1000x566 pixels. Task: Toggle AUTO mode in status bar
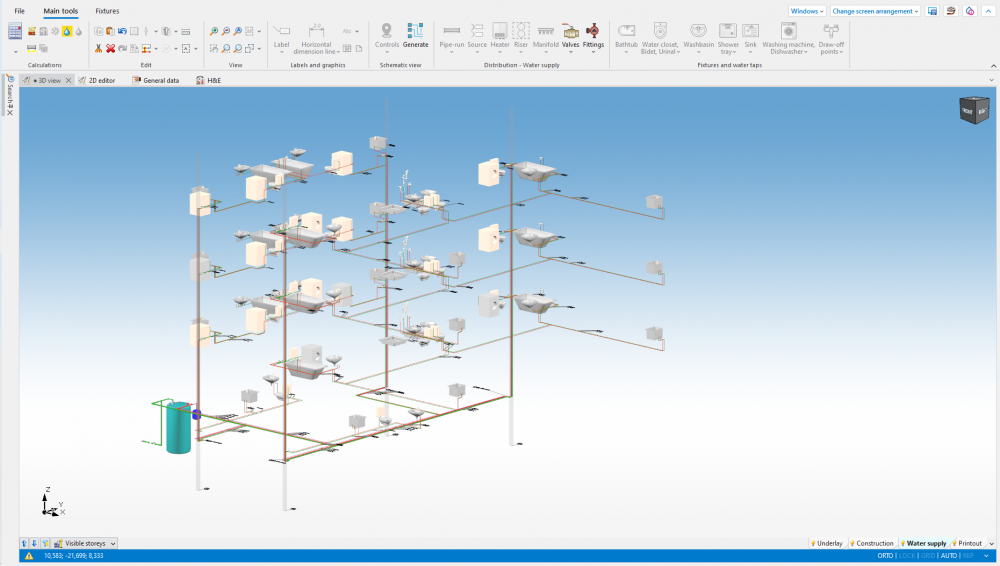949,556
